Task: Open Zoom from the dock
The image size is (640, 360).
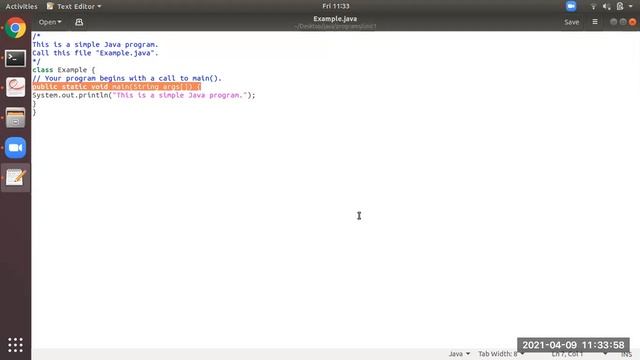Action: 16,147
